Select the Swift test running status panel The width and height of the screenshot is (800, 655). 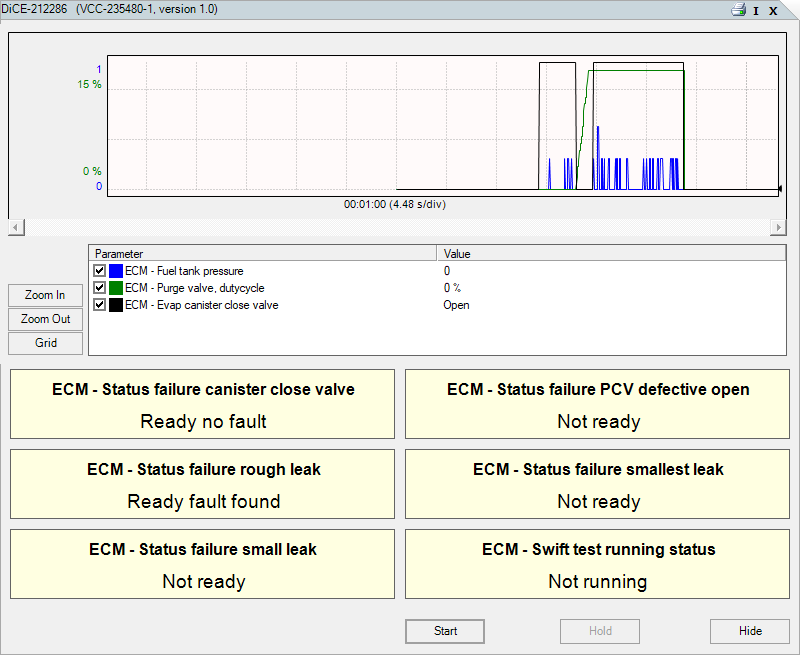tap(598, 564)
